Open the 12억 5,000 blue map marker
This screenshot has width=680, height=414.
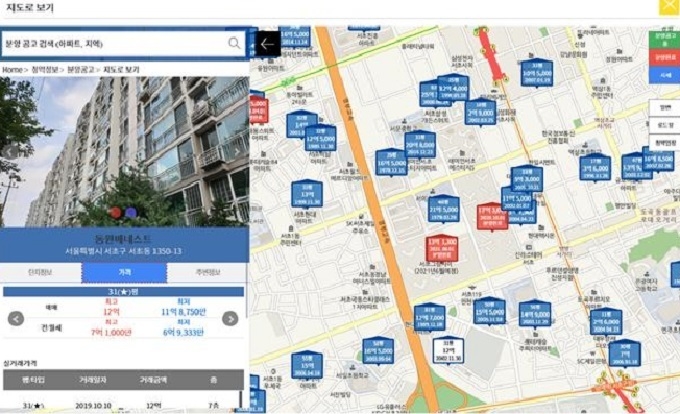tap(320, 138)
